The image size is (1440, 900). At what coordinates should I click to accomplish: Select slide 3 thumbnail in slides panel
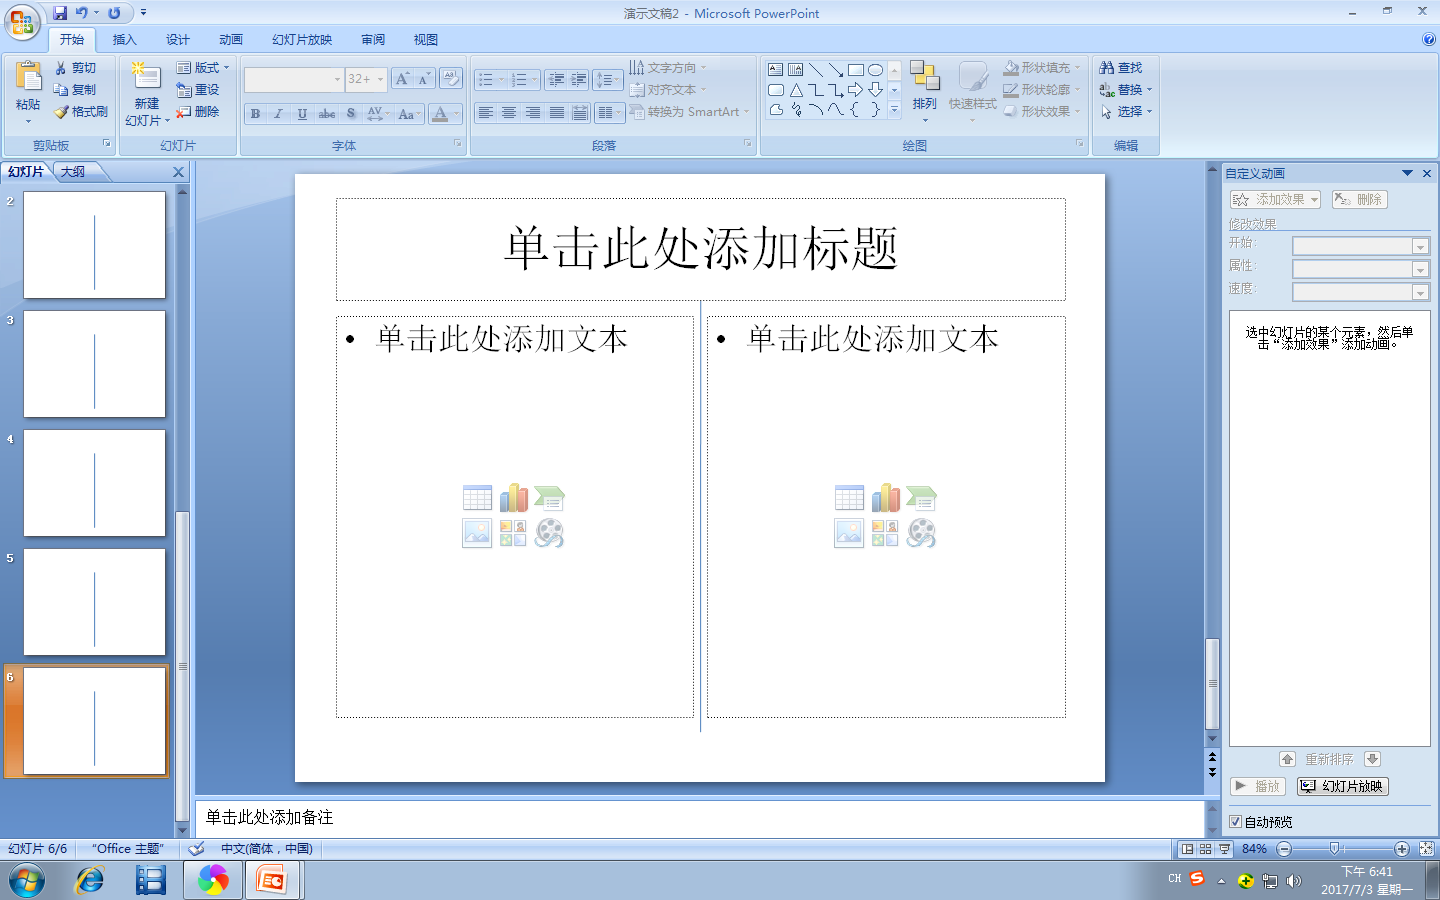pyautogui.click(x=94, y=365)
